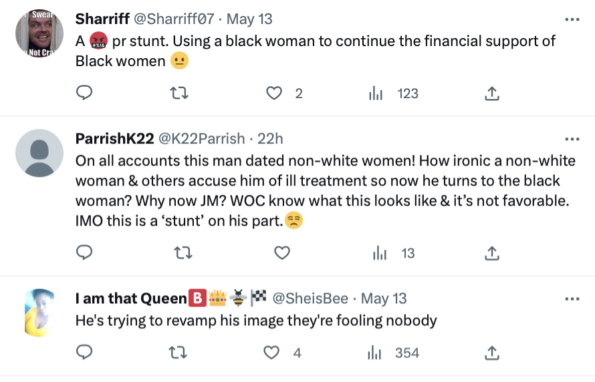Open the @Sharriff07 profile handle
Screen dimensions: 595x382
(x=174, y=19)
